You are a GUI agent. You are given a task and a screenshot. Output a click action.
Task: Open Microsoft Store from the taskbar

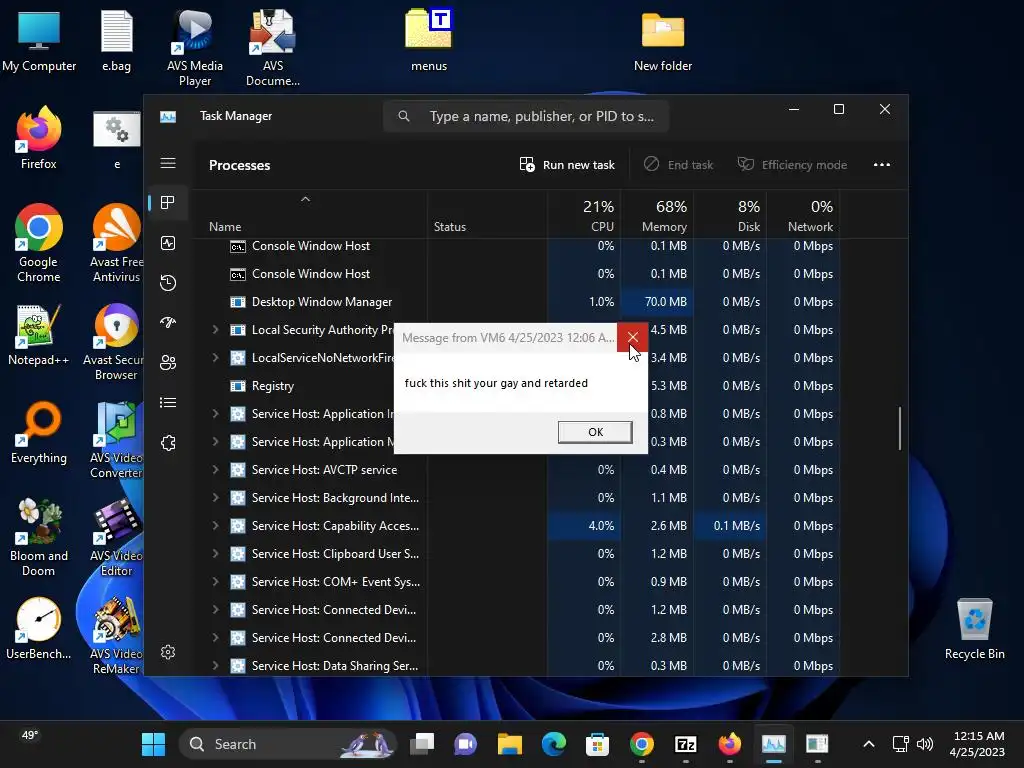point(598,744)
